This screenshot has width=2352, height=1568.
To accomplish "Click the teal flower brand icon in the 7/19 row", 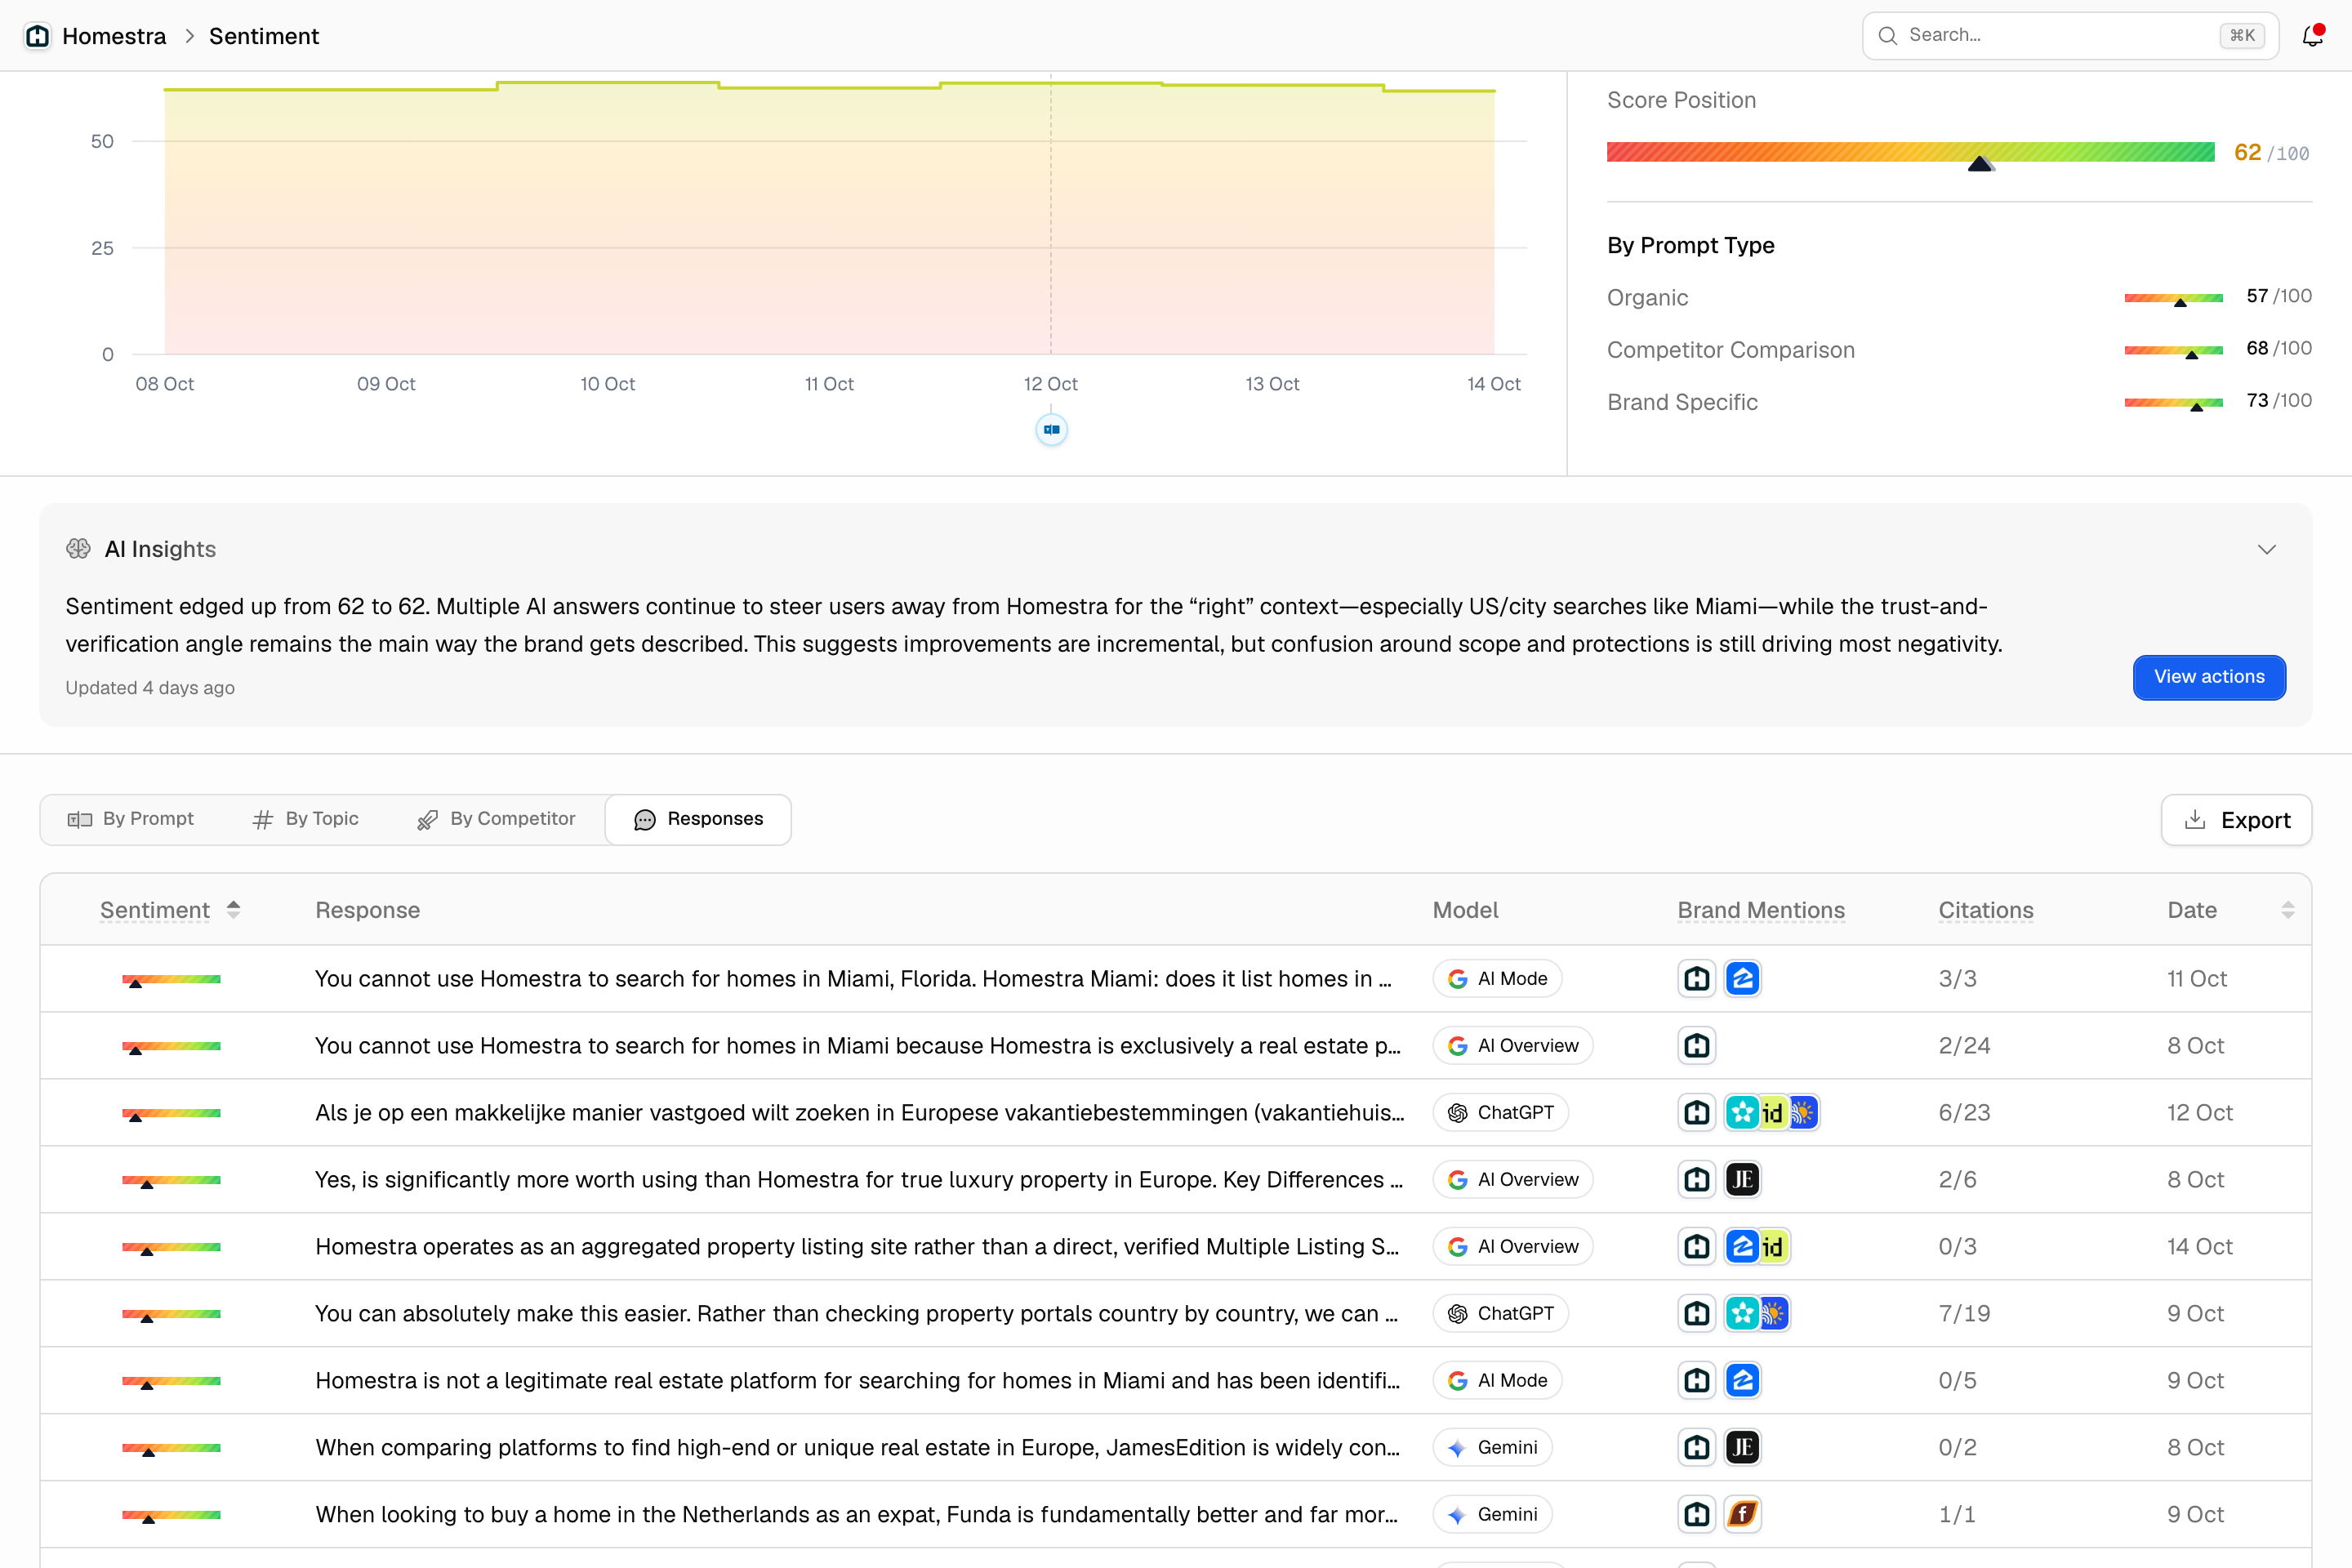I will [1742, 1314].
